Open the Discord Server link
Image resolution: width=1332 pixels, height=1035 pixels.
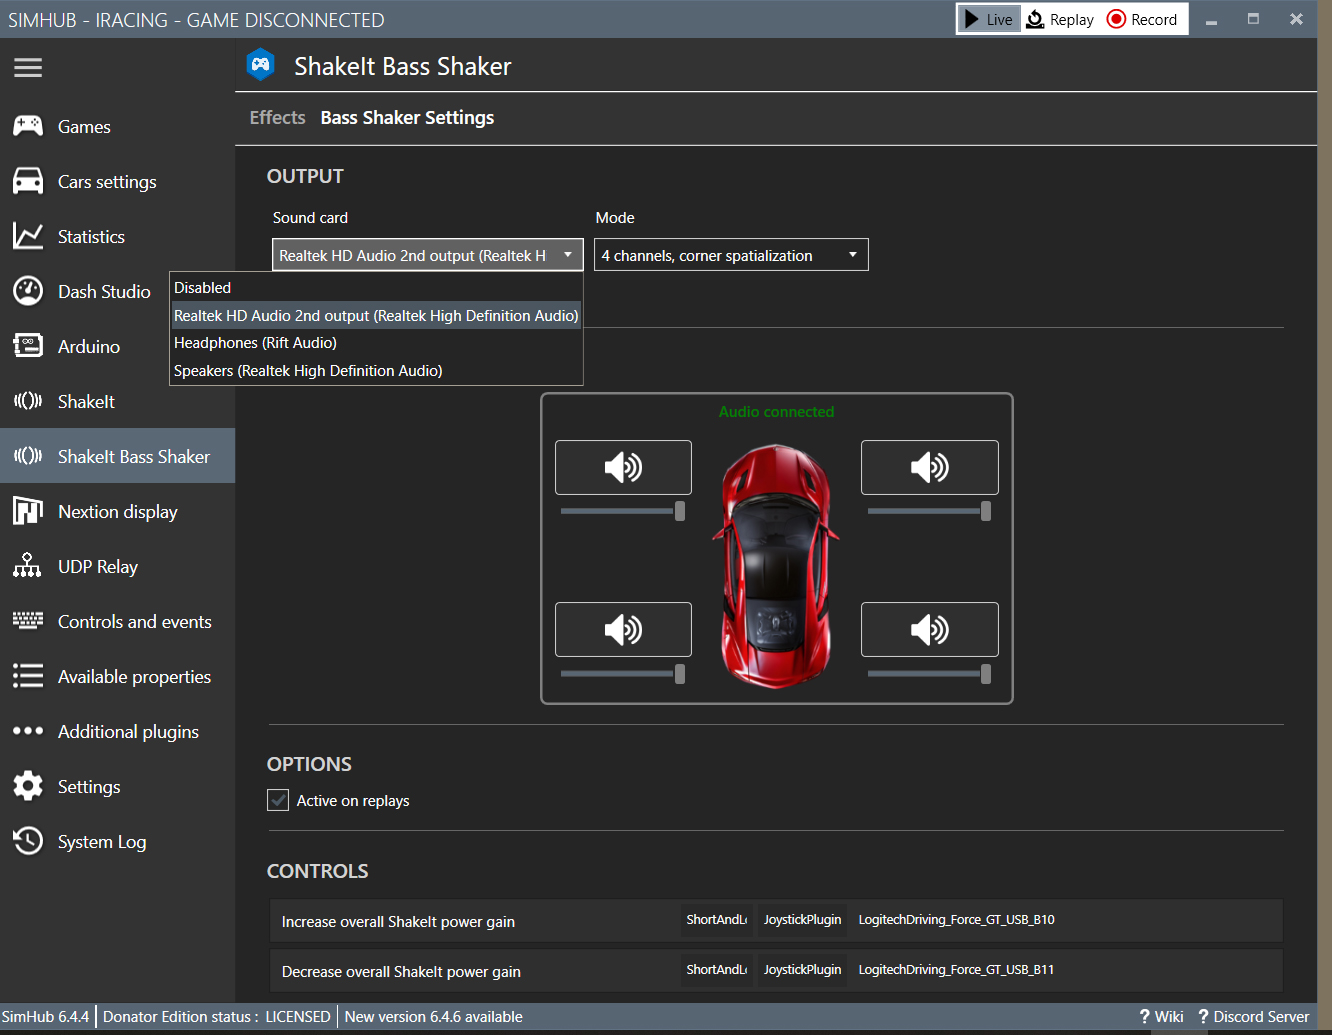click(1253, 1016)
